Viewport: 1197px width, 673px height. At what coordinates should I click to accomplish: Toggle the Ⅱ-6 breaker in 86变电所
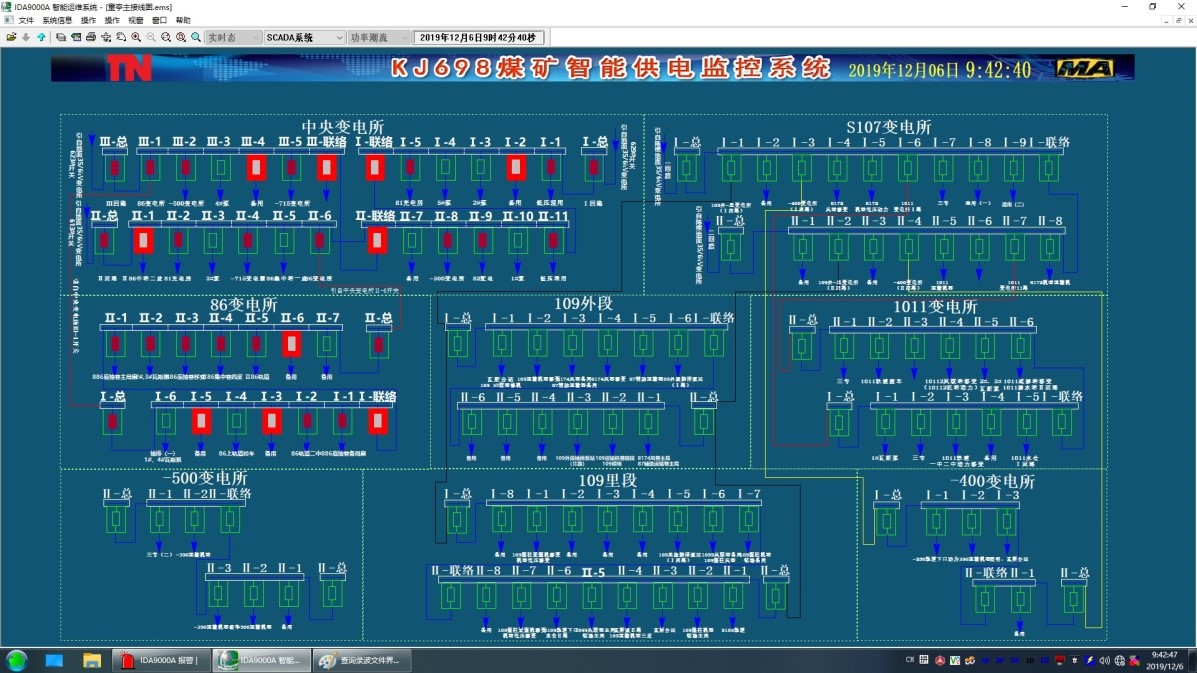[x=291, y=344]
